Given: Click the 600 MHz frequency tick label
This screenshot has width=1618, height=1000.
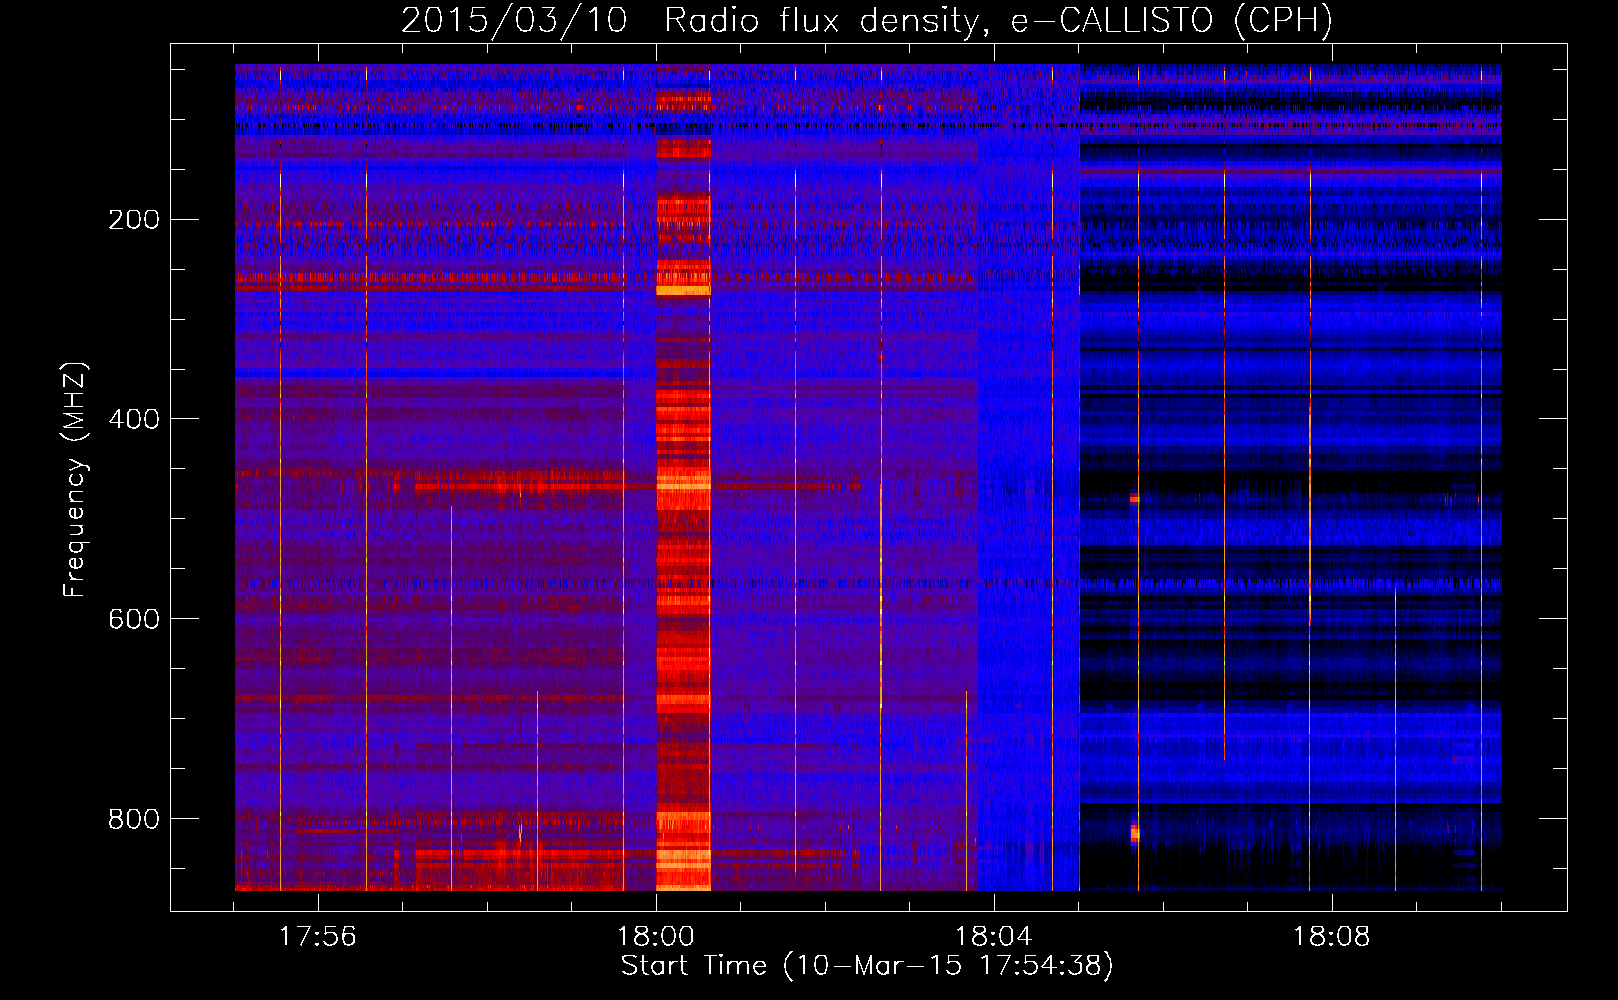Looking at the screenshot, I should [x=134, y=619].
